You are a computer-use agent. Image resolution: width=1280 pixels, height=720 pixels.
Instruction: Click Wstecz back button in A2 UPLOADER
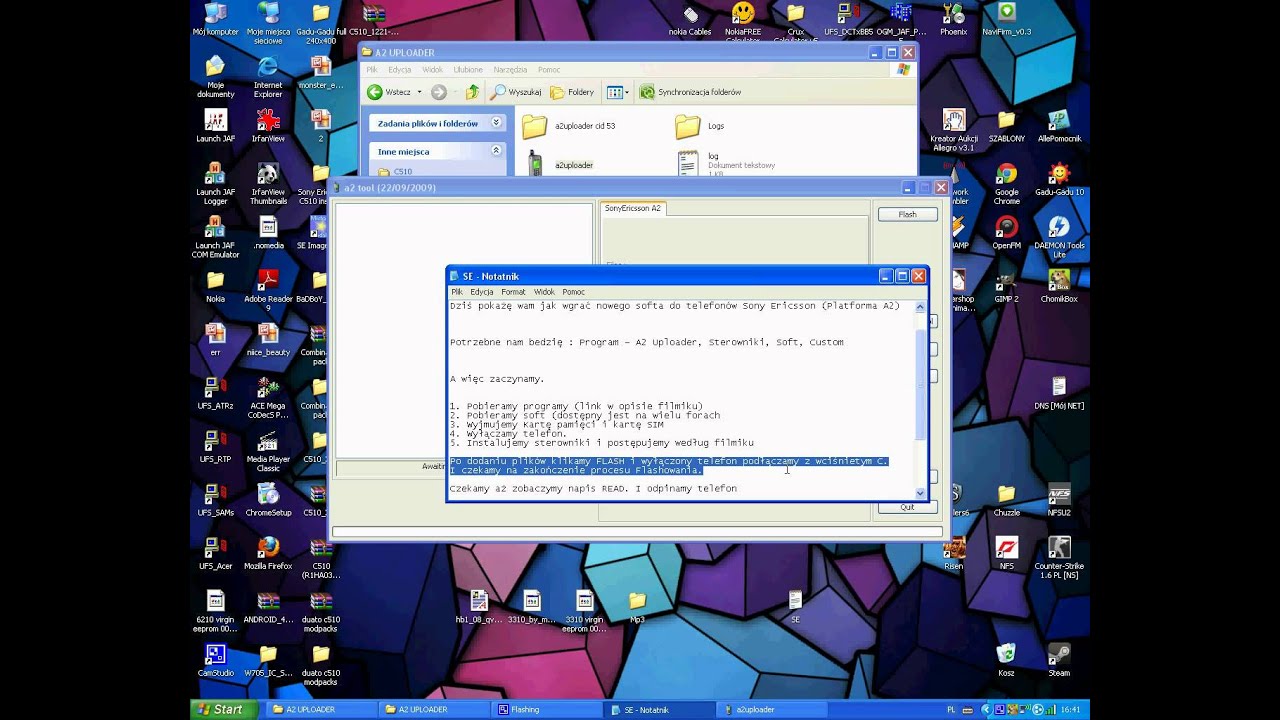pos(391,92)
